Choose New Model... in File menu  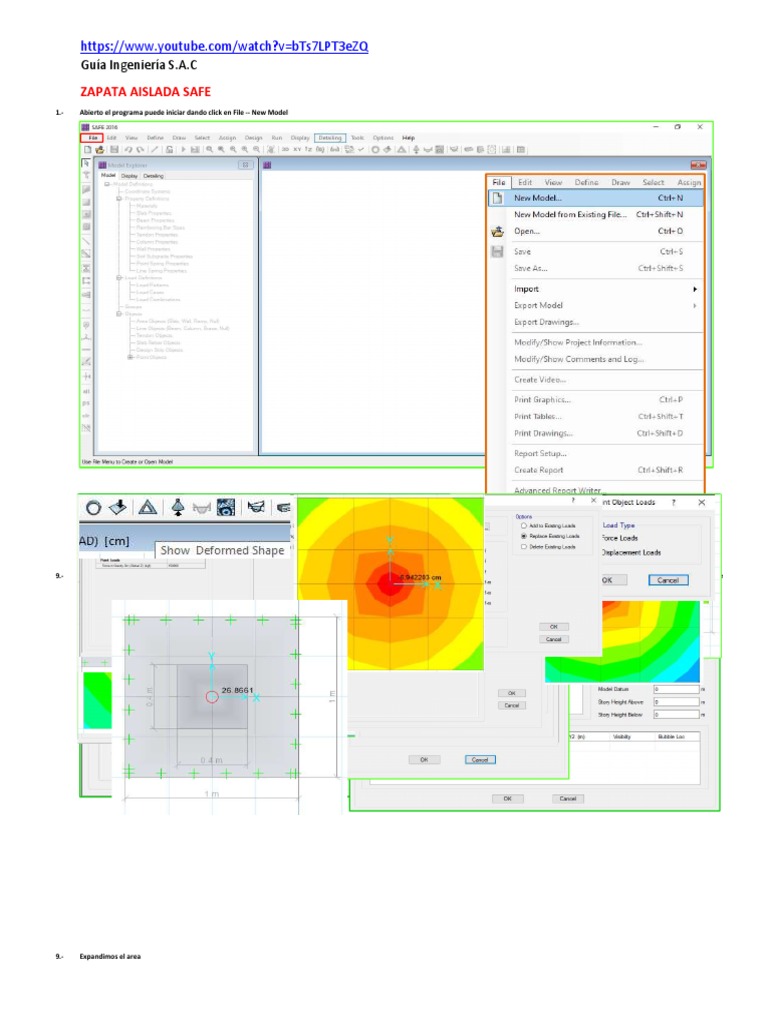595,198
